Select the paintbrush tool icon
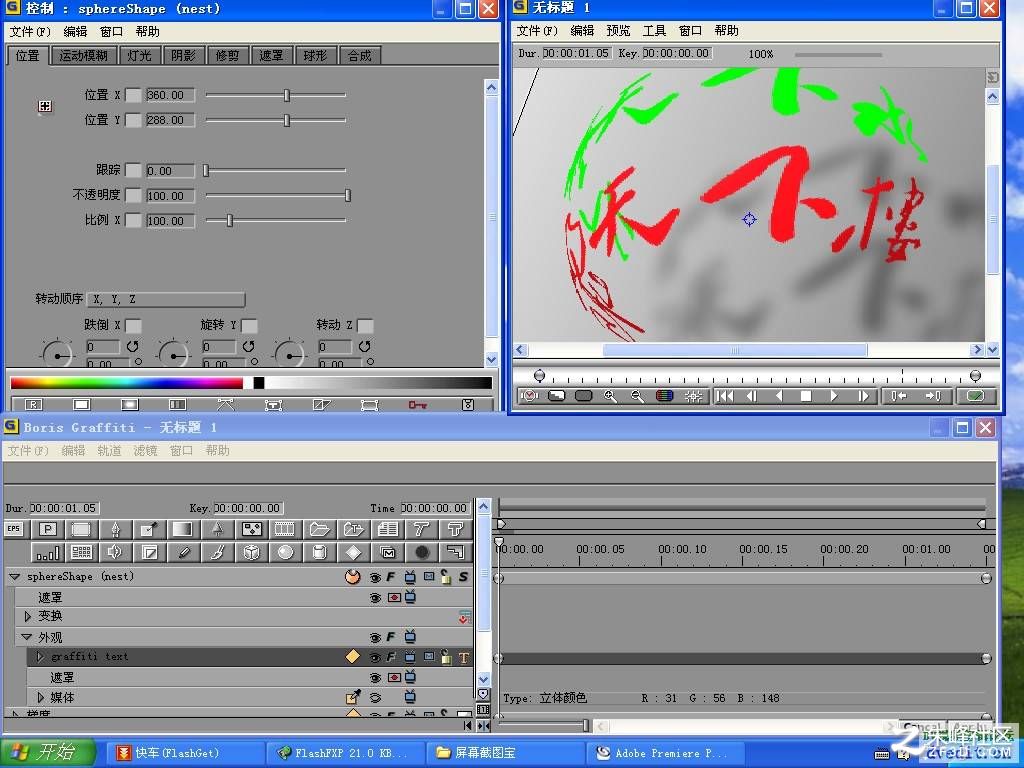This screenshot has width=1024, height=768. coord(217,552)
